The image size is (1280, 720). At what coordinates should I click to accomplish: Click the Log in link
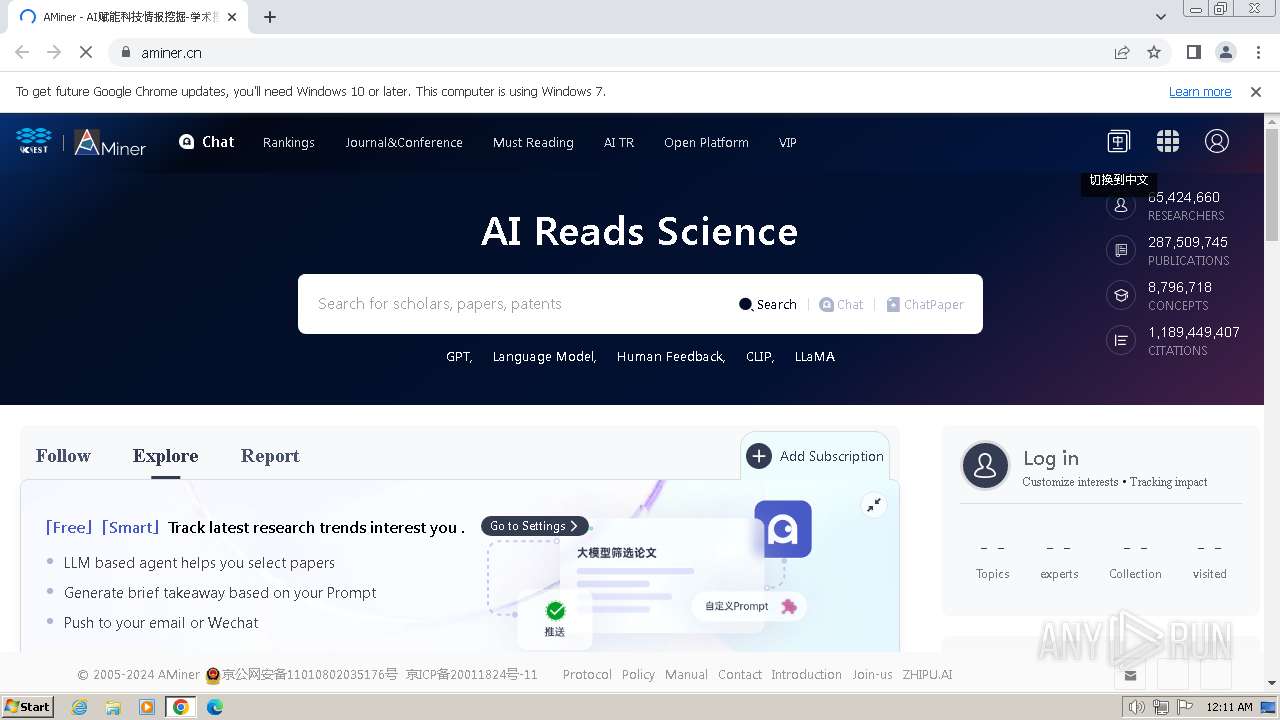click(1050, 458)
